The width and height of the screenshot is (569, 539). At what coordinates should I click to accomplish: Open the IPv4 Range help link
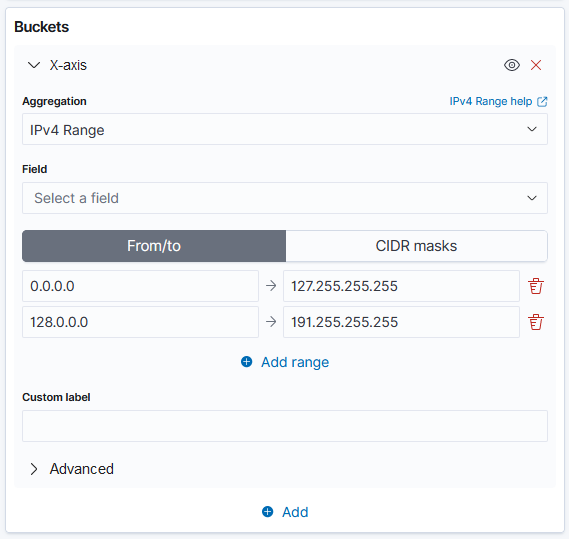tap(498, 101)
